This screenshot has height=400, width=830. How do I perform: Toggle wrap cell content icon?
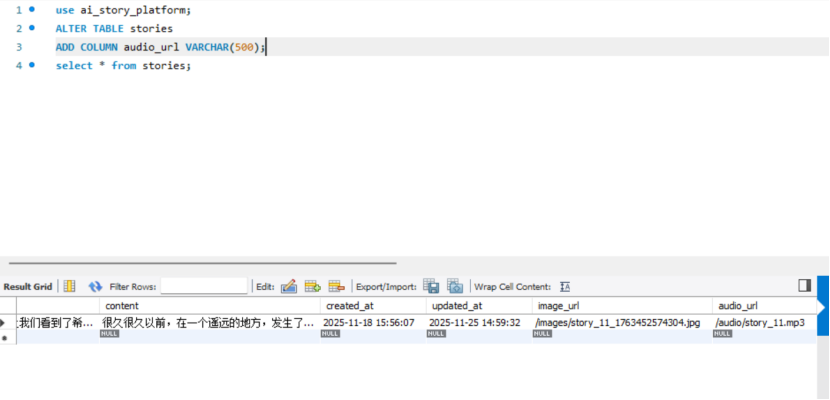[x=565, y=287]
